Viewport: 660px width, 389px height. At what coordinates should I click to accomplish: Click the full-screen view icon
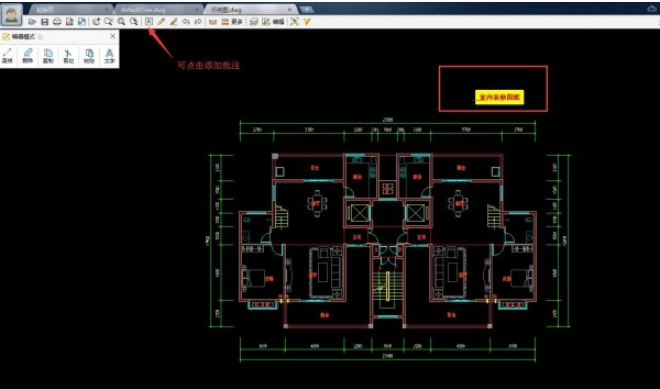click(x=294, y=21)
